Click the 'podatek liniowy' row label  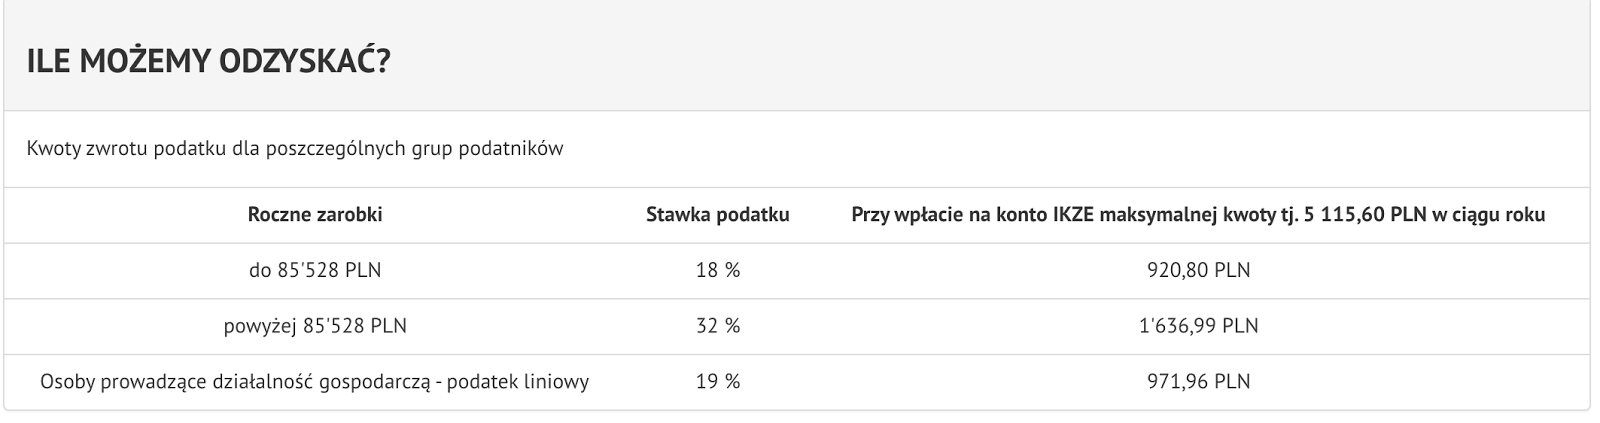coord(520,382)
